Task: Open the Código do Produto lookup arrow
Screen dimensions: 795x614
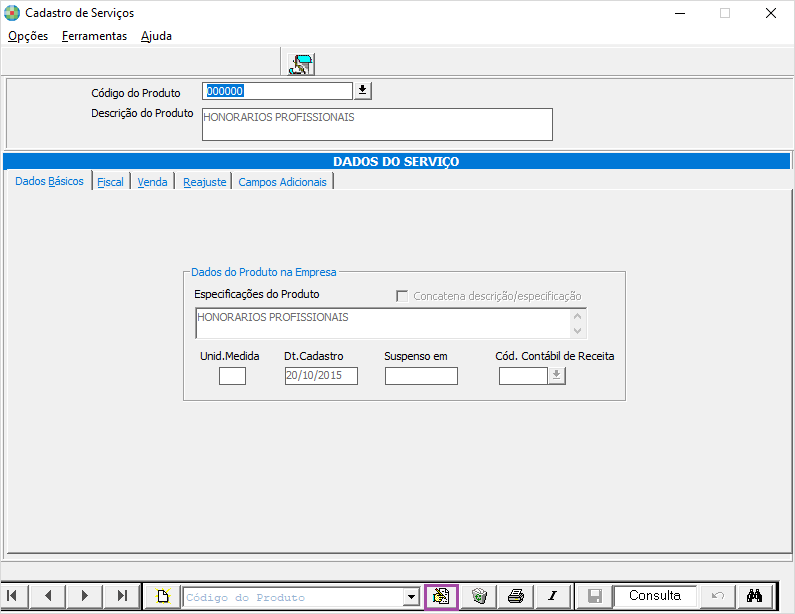Action: pyautogui.click(x=362, y=91)
